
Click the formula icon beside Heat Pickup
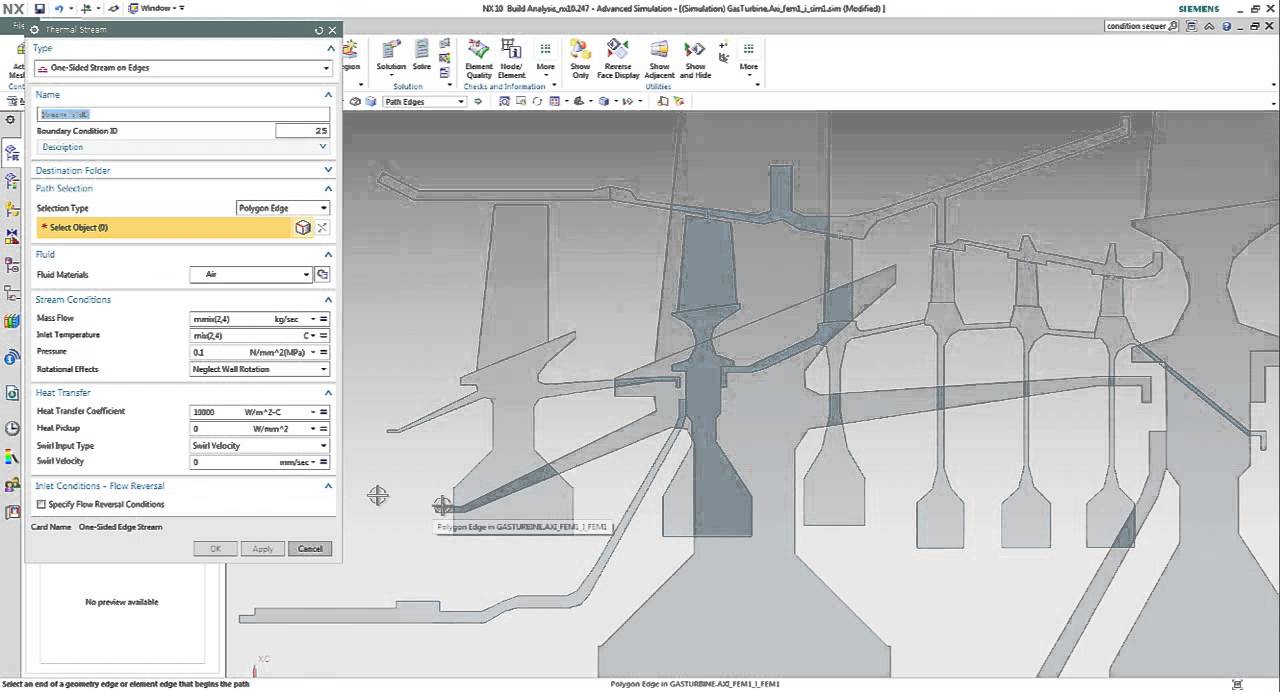click(x=324, y=429)
